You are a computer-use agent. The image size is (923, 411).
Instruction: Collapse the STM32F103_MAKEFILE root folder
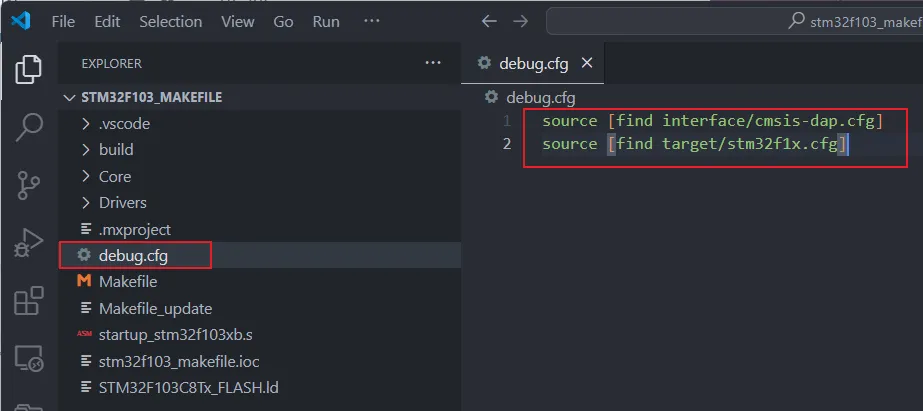tap(142, 98)
